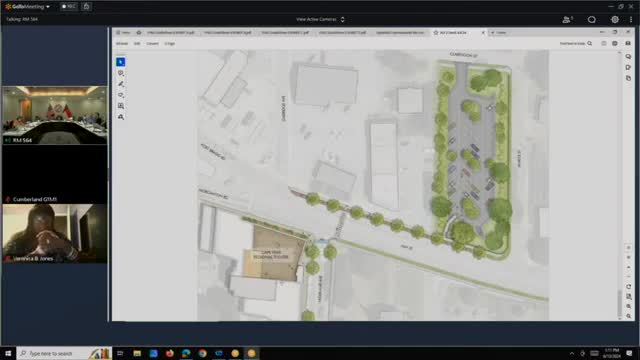Open GoToMeeting settings gear
This screenshot has height=360, width=640.
(615, 19)
